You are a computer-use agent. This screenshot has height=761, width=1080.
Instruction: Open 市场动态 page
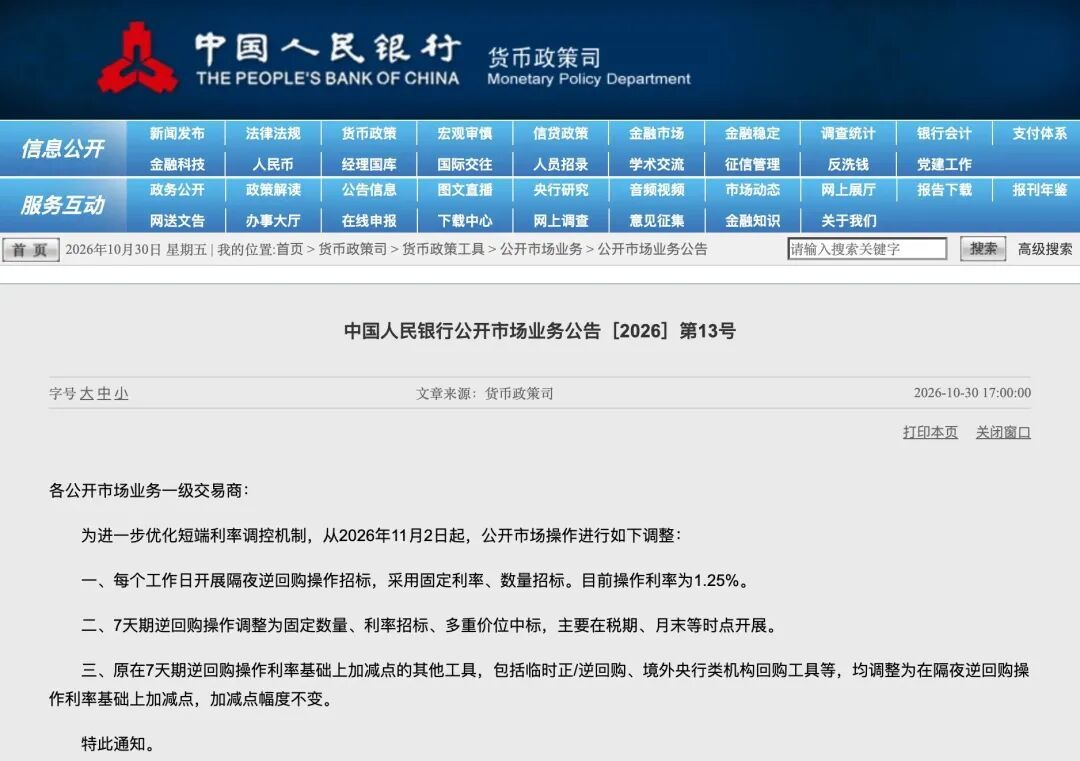click(x=752, y=190)
